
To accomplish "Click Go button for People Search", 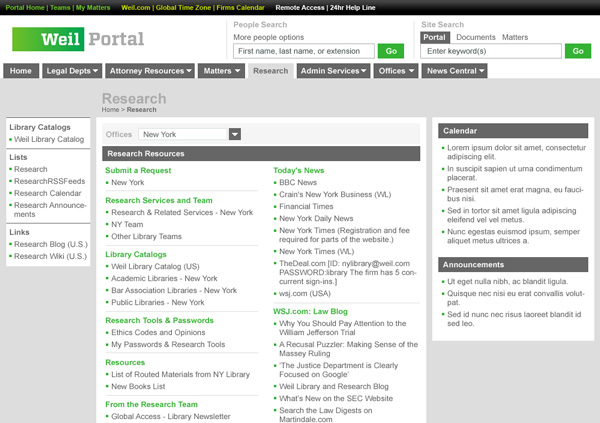I will 391,51.
